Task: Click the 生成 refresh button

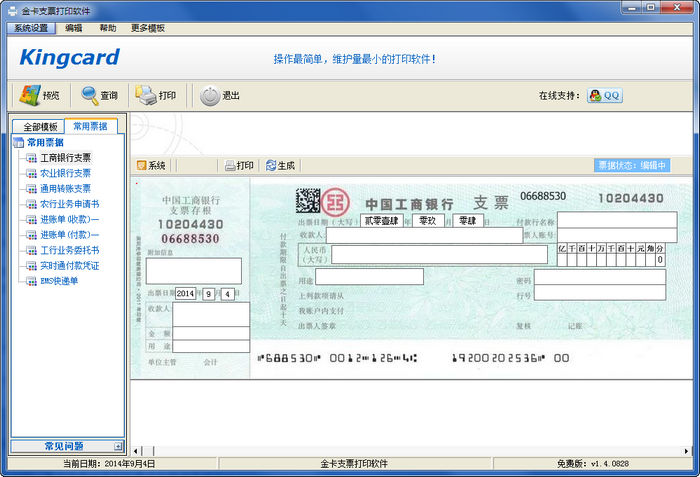Action: click(x=280, y=166)
